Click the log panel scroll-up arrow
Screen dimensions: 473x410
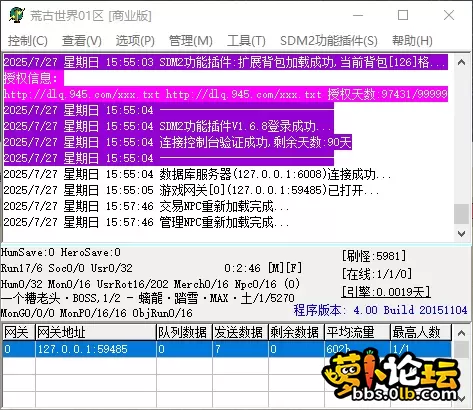(x=461, y=62)
